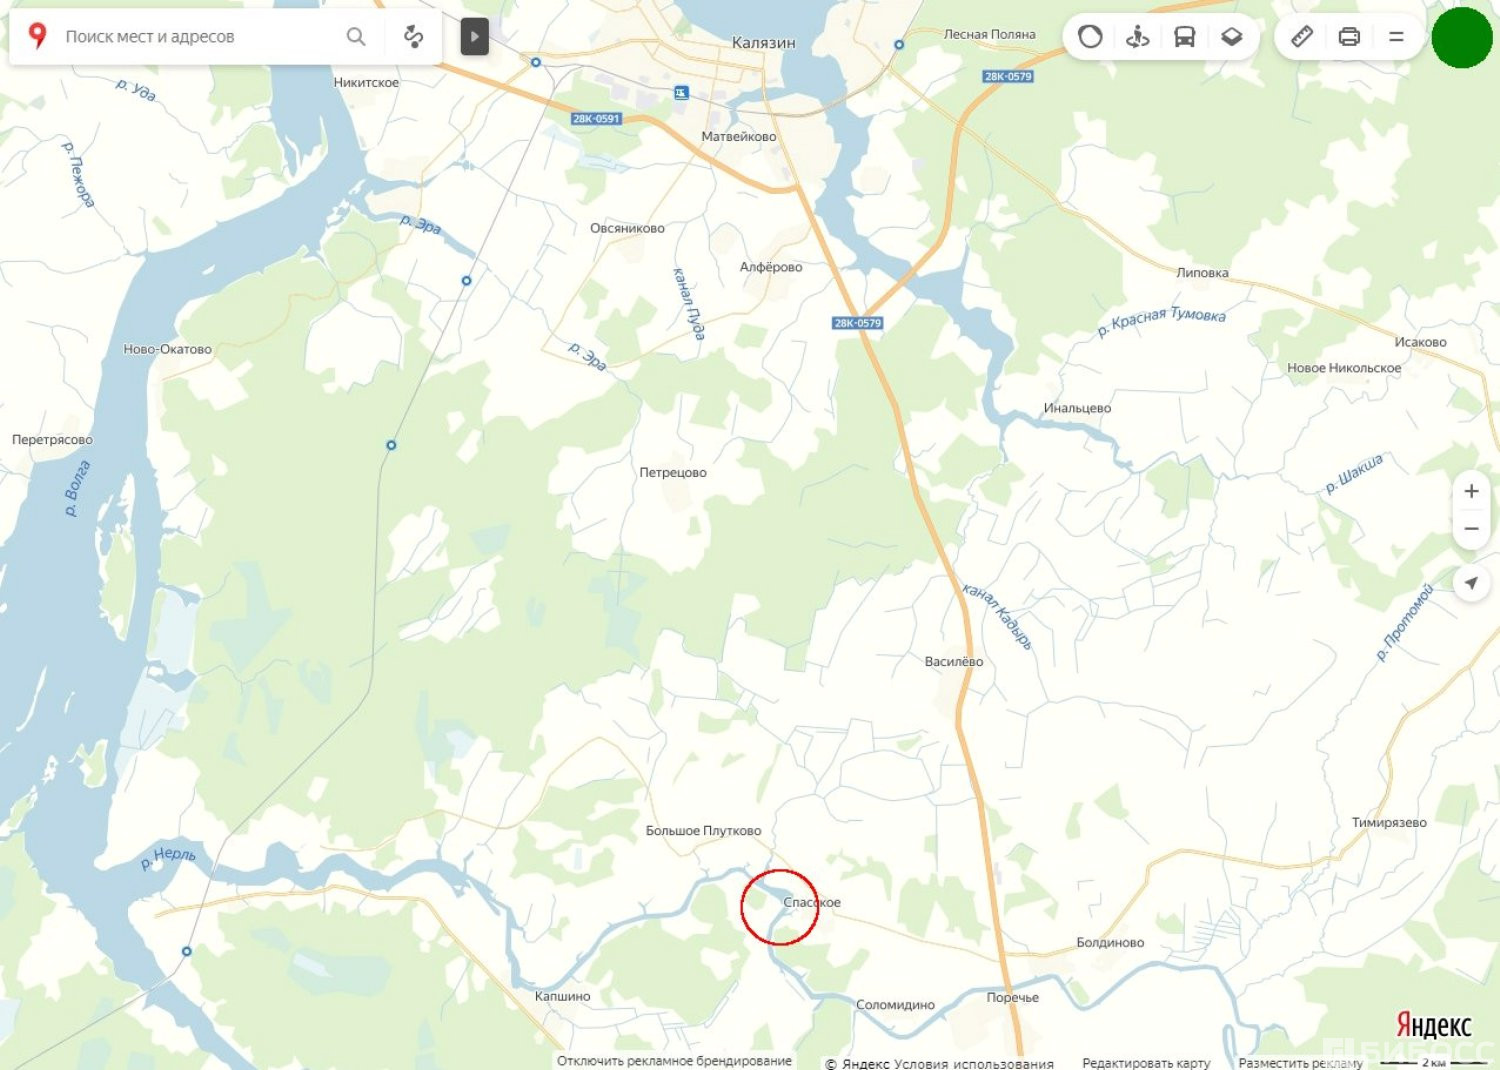
Task: Toggle public transport bus layer
Action: [1184, 37]
